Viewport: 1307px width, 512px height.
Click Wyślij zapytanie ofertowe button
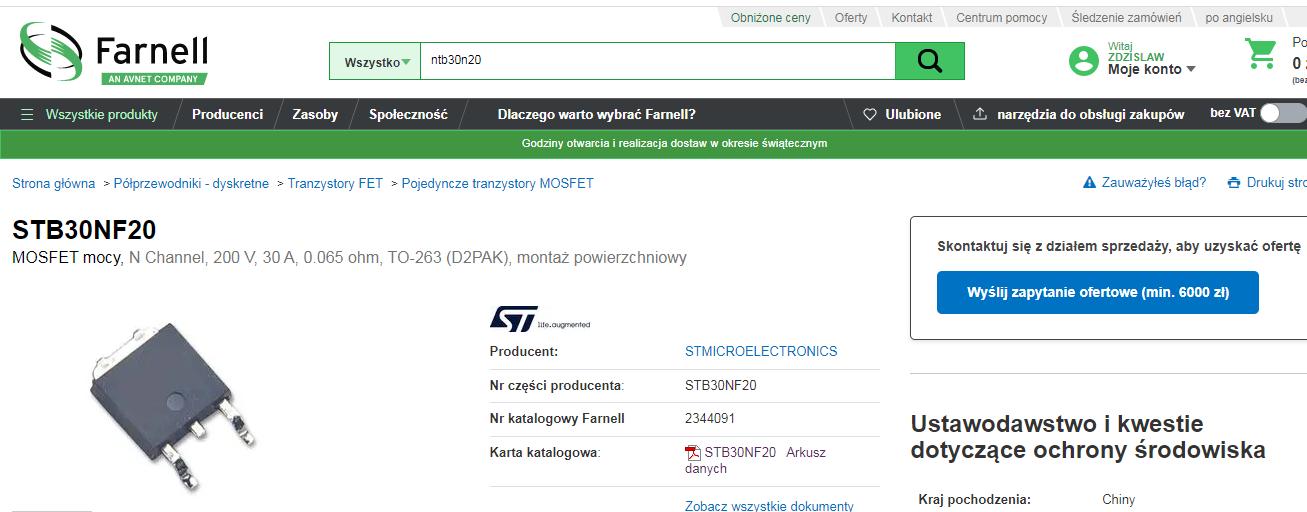coord(1098,292)
